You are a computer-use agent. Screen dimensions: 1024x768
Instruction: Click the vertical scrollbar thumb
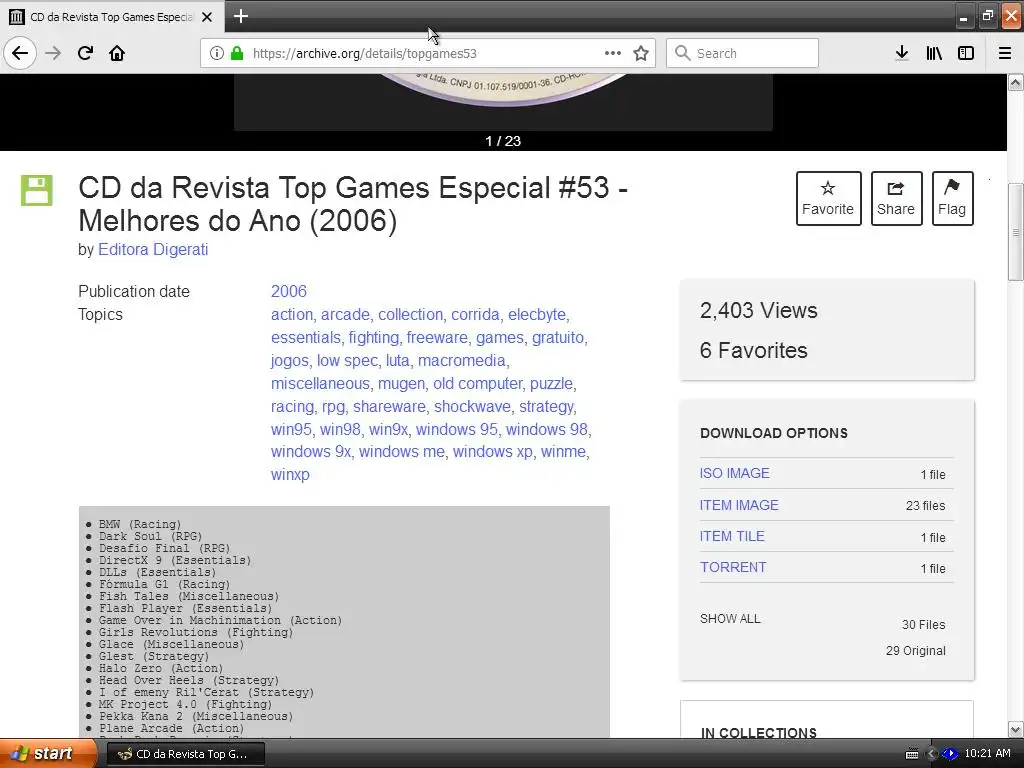1015,232
